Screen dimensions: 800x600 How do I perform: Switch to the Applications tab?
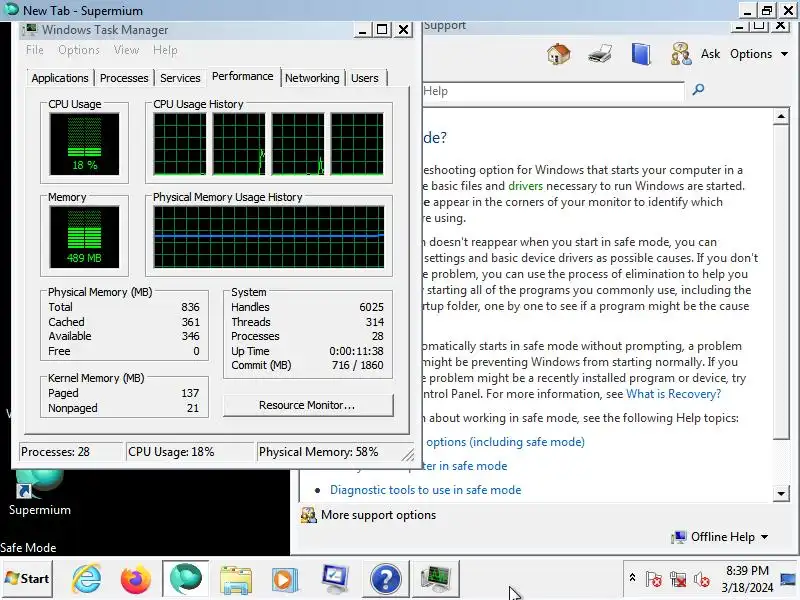tap(60, 78)
